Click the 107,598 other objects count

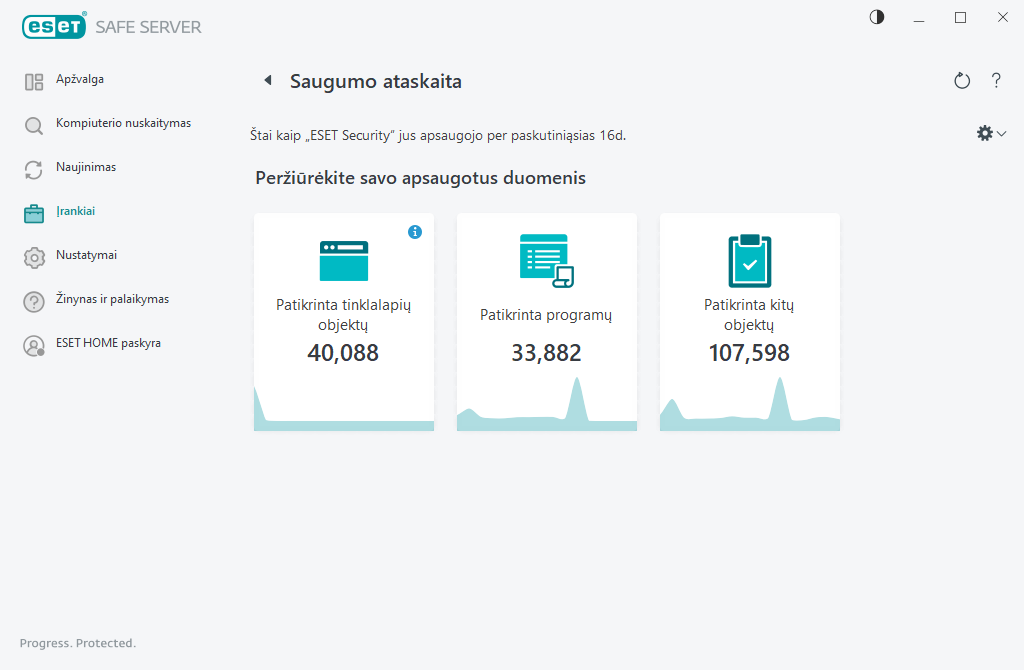pos(749,353)
